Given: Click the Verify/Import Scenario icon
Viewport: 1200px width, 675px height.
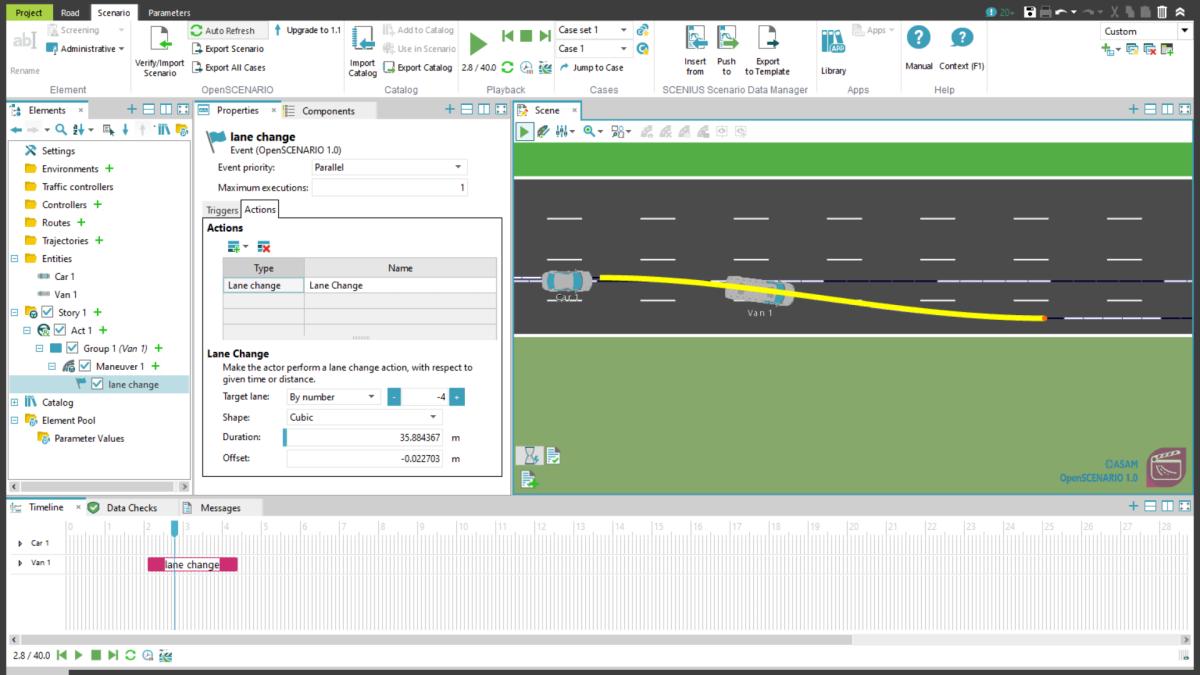Looking at the screenshot, I should click(159, 40).
